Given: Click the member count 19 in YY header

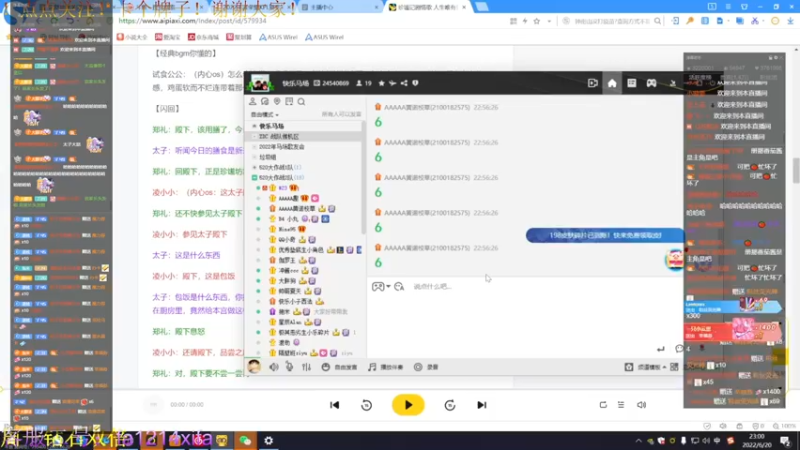Looking at the screenshot, I should coord(364,83).
